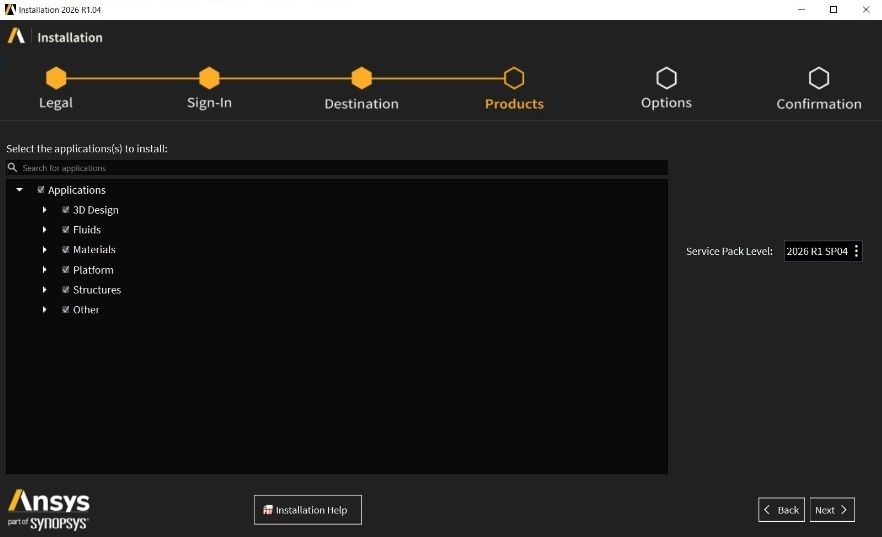Jump to the Confirmation step label
Viewport: 882px width, 537px height.
pos(819,103)
